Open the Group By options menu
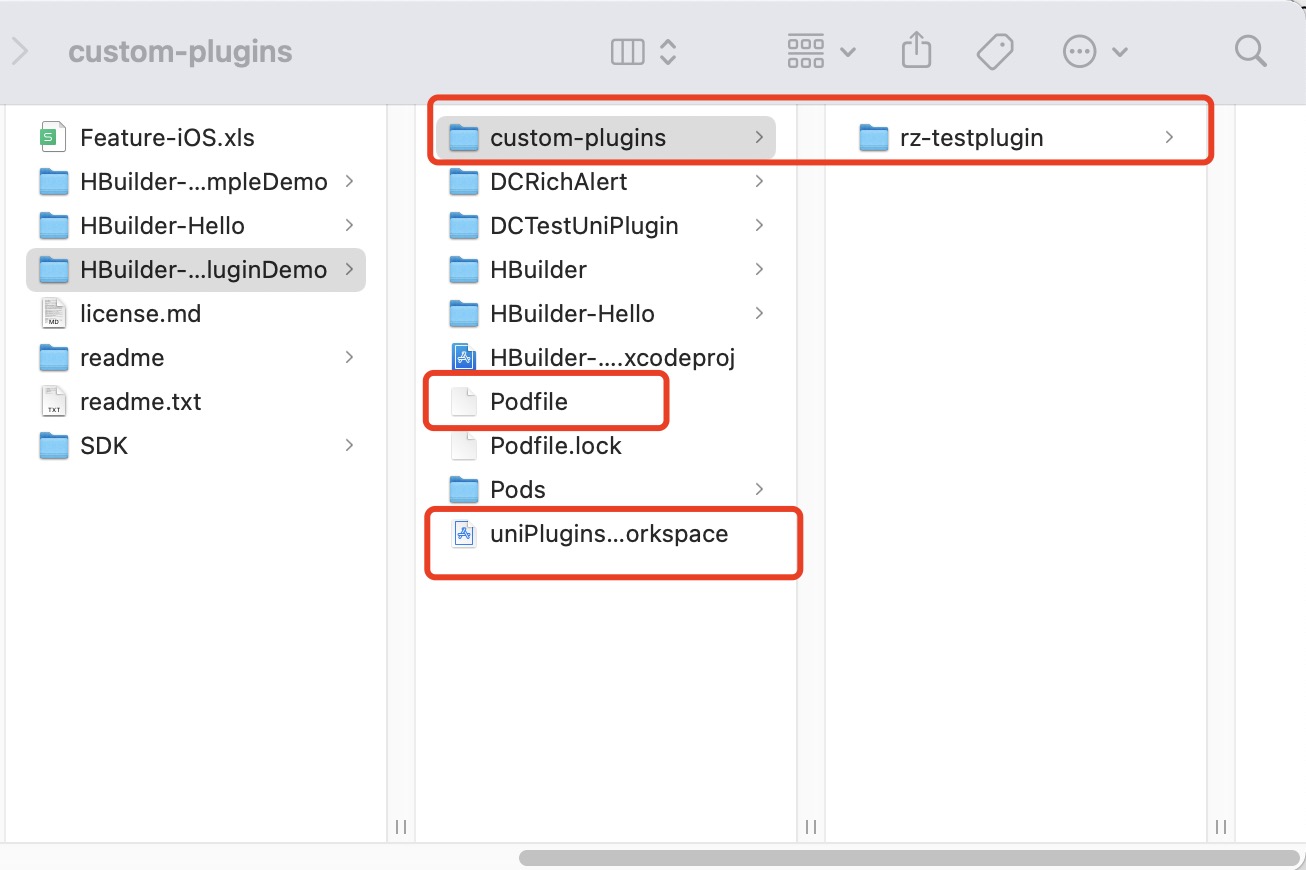Screen dimensions: 1306x870 click(821, 51)
